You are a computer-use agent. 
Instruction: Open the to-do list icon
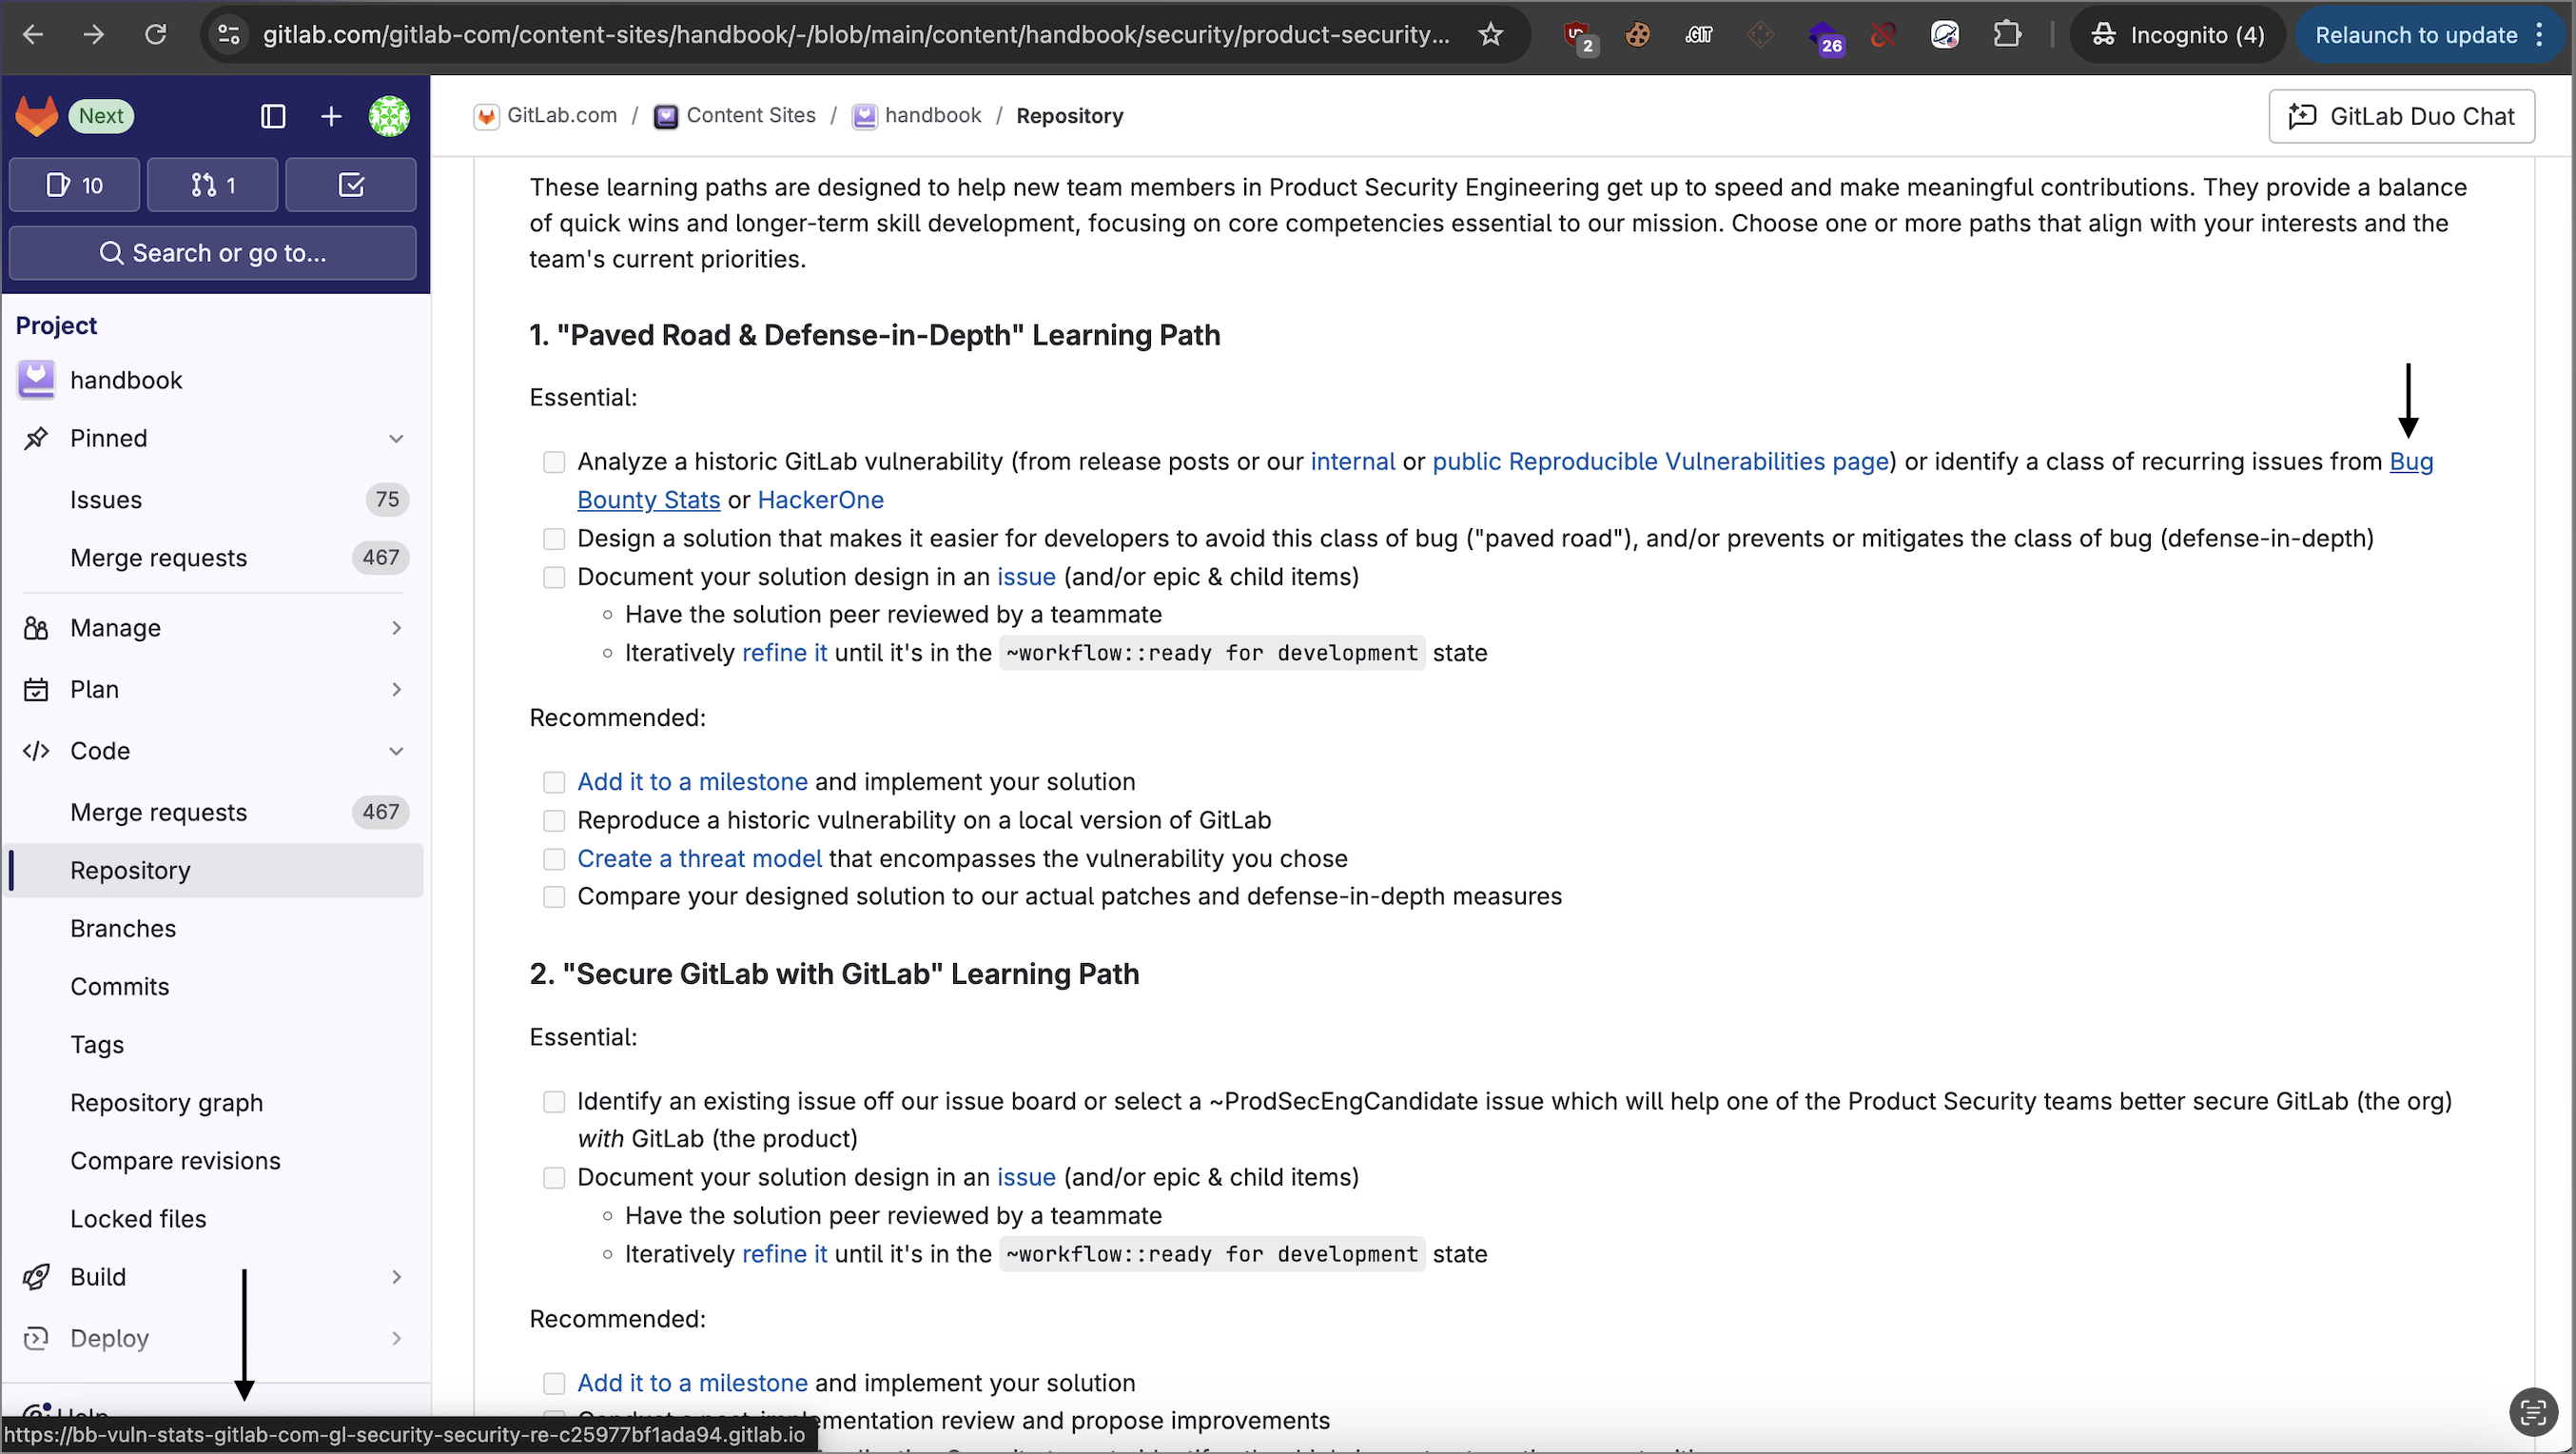pos(351,185)
